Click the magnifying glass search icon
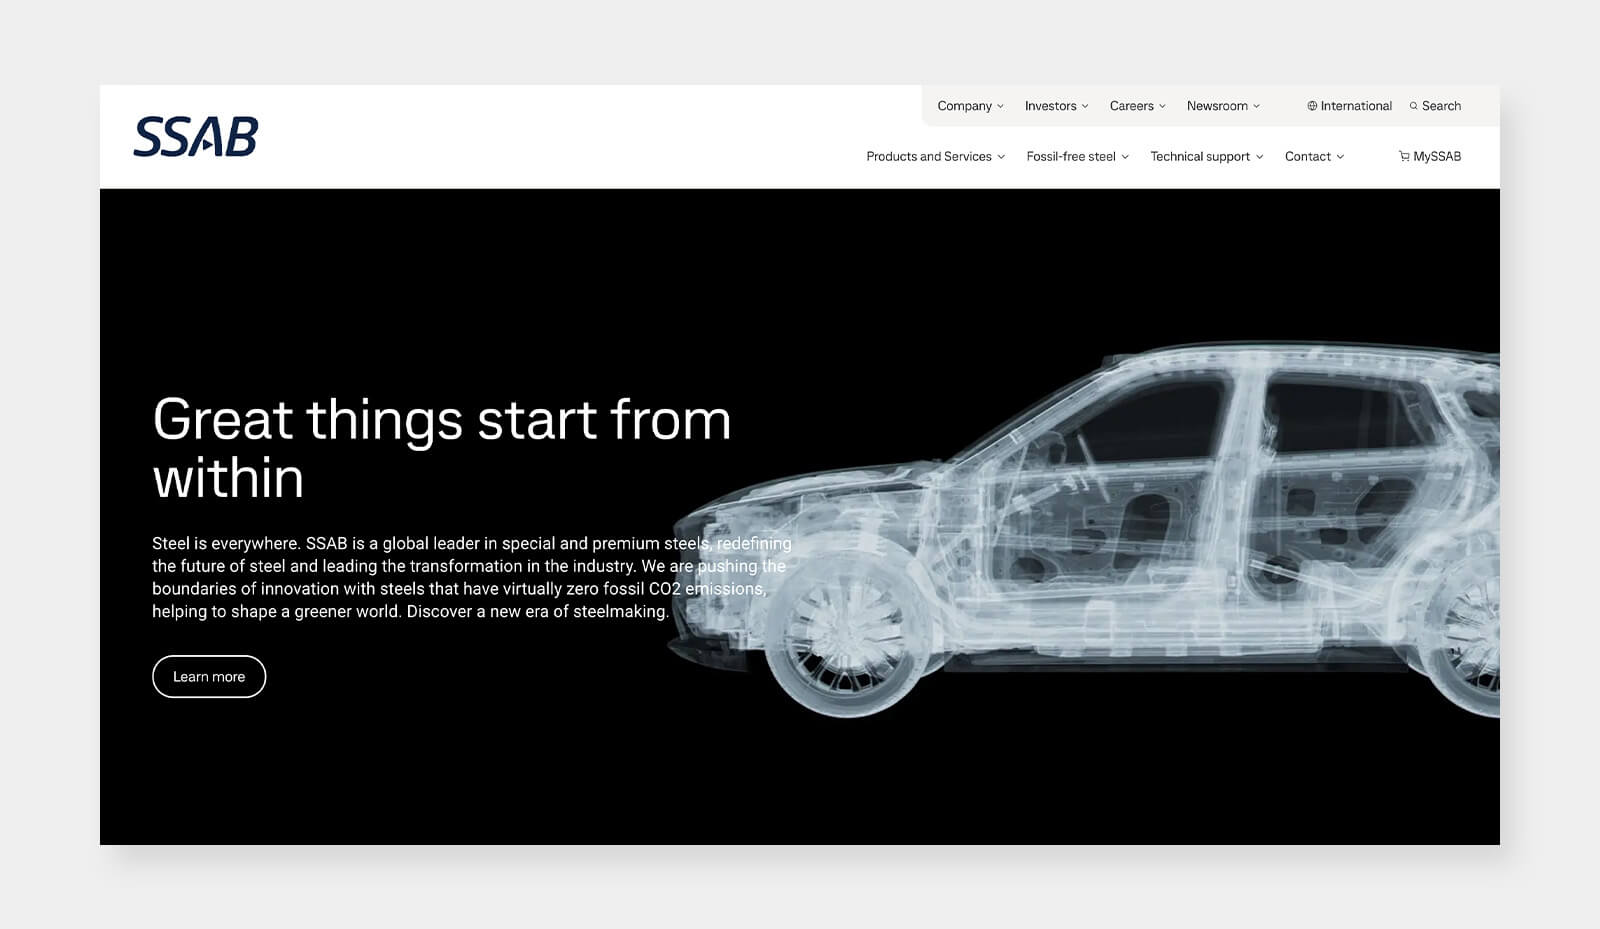 click(1414, 106)
